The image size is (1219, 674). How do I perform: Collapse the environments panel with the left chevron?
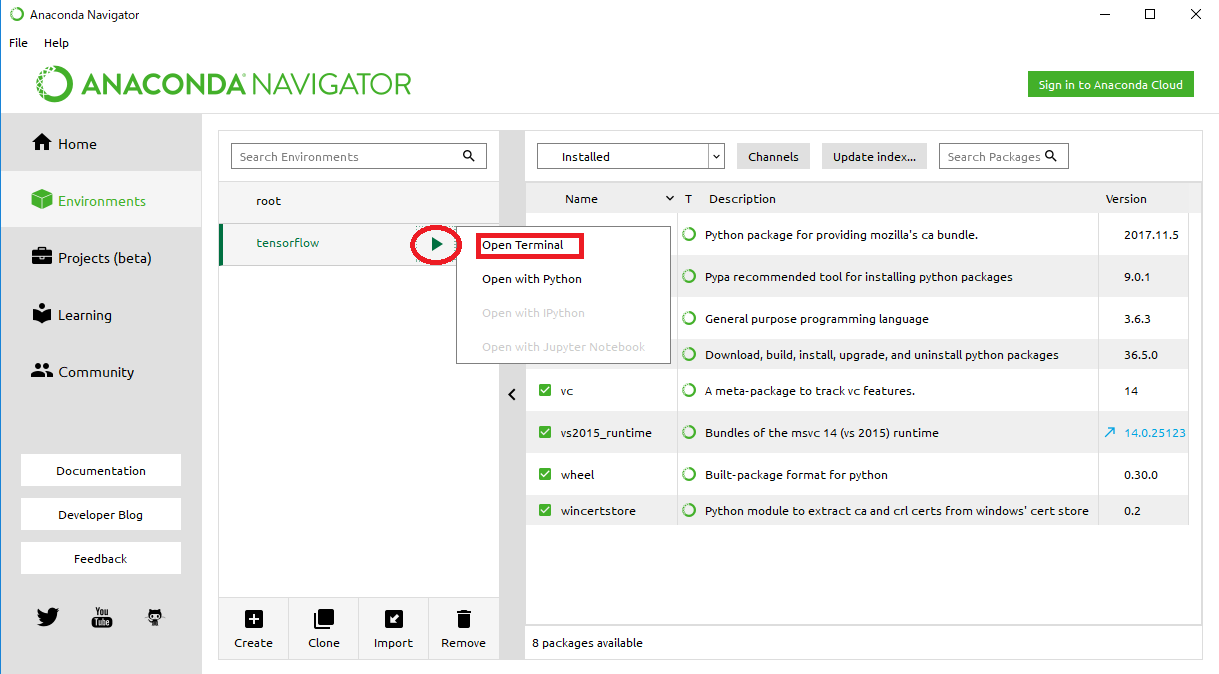tap(512, 394)
